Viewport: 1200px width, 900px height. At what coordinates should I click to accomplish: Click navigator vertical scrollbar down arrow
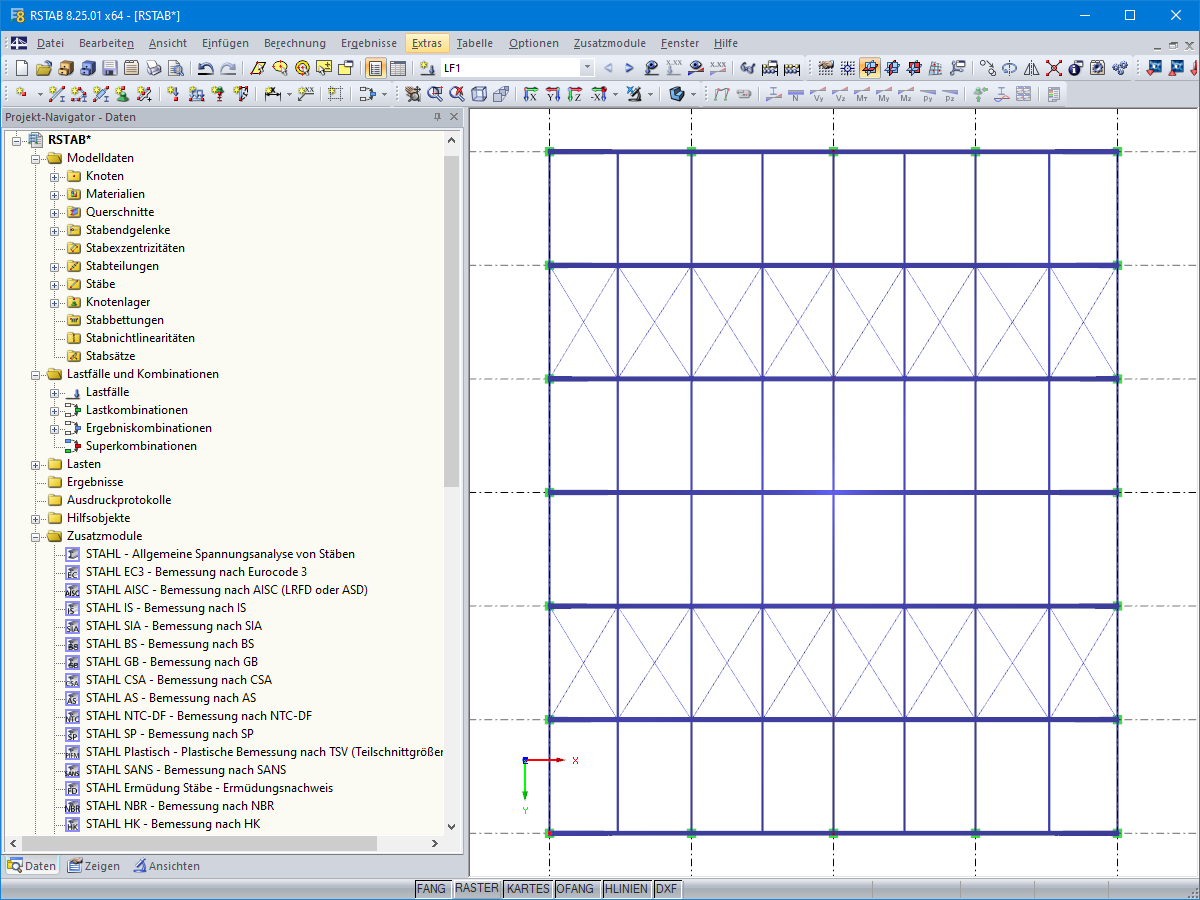(451, 827)
